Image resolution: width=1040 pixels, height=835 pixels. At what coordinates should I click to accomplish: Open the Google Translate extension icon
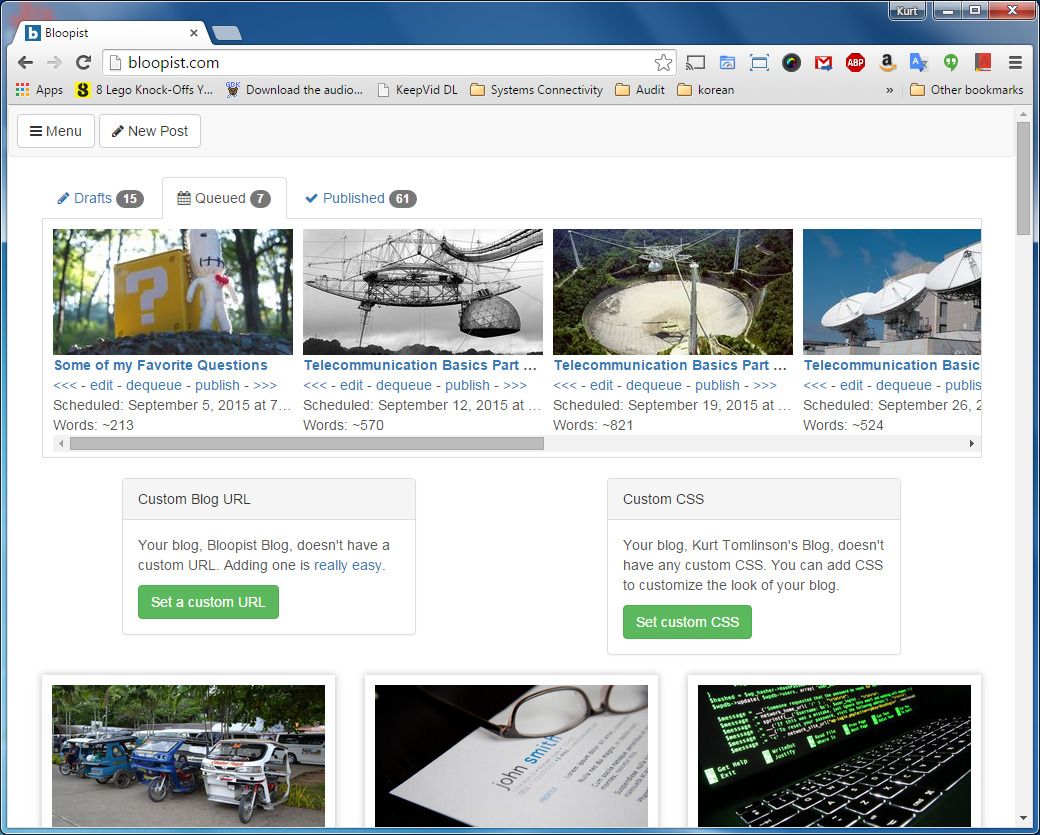coord(919,61)
